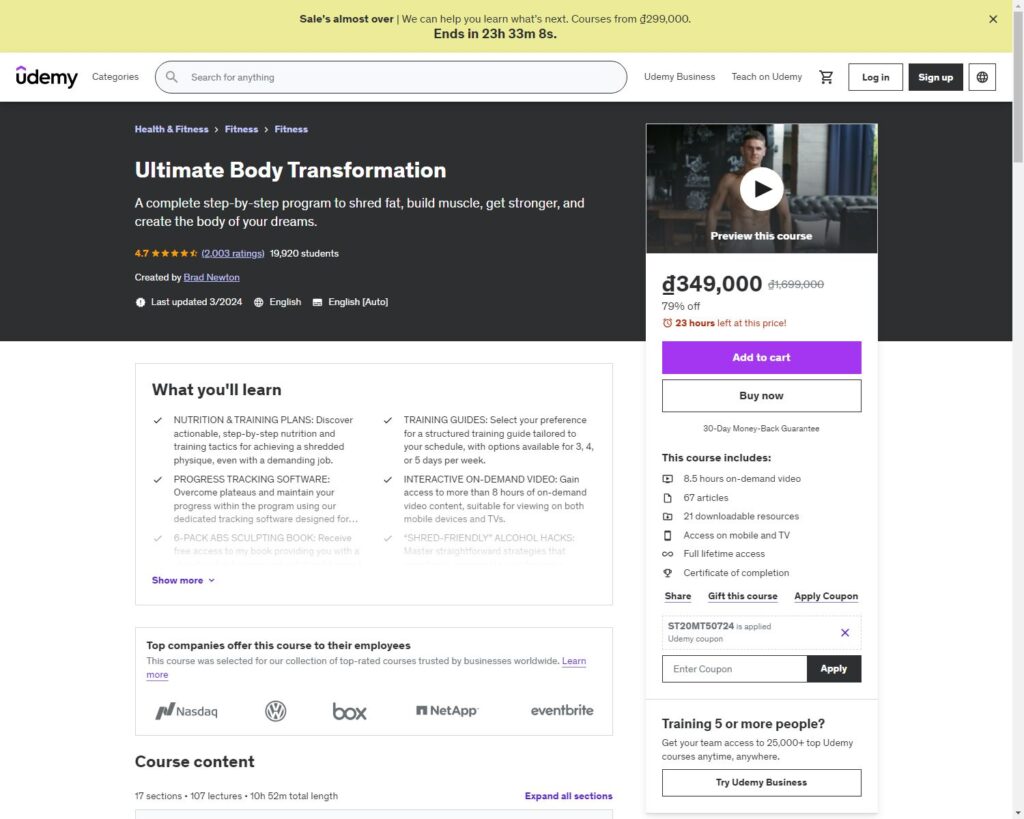This screenshot has width=1024, height=819.
Task: Click the Udemy logo
Action: tap(46, 77)
